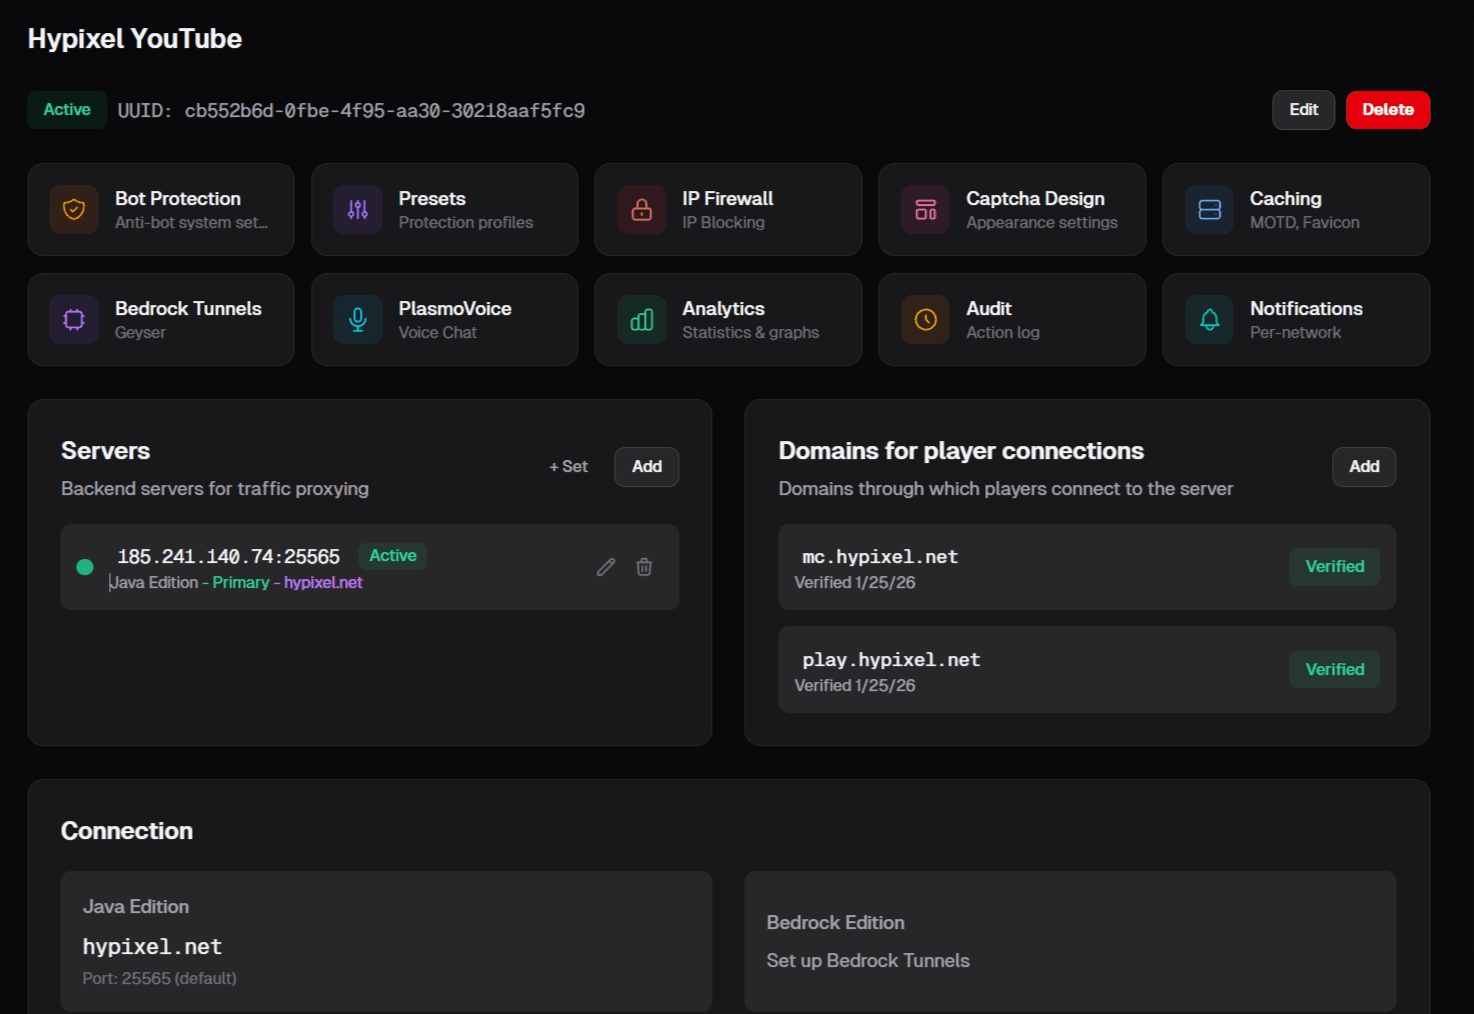The height and width of the screenshot is (1014, 1474).
Task: Open Bedrock Tunnels Geyser card
Action: click(x=161, y=319)
